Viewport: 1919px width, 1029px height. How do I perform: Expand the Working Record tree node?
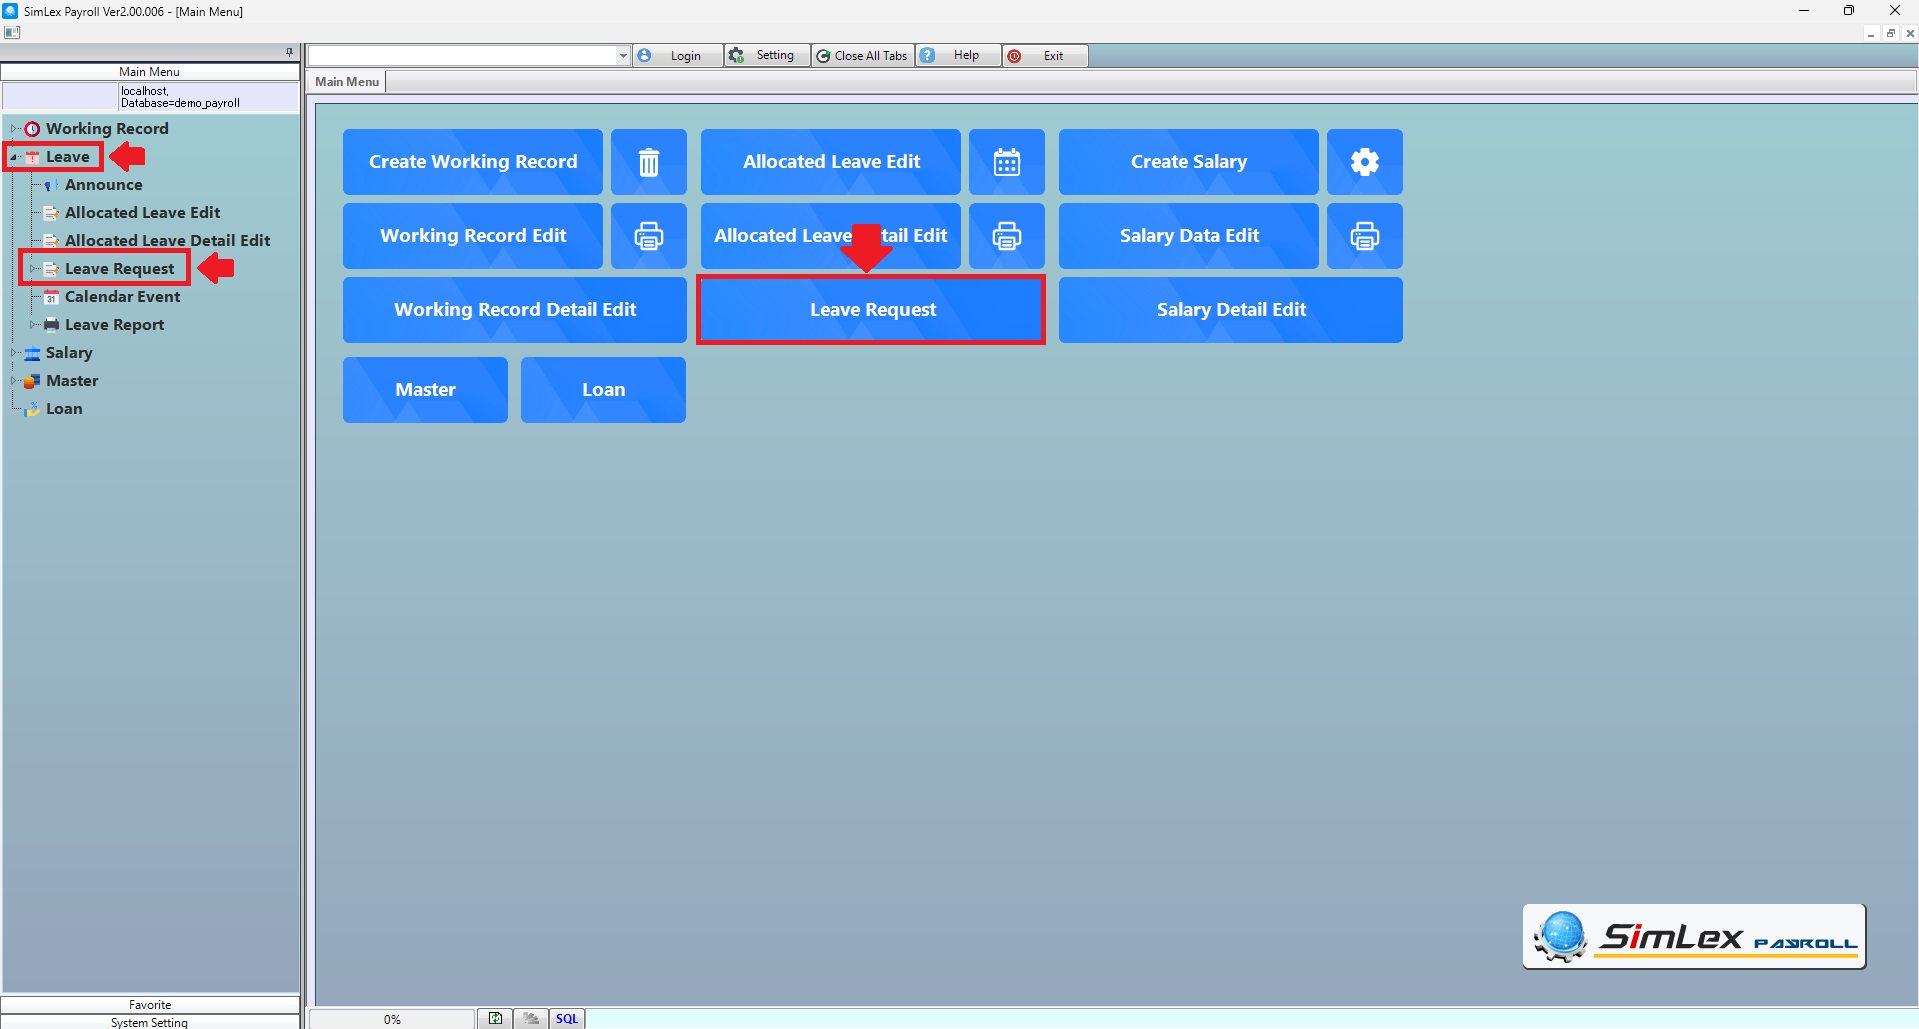14,129
